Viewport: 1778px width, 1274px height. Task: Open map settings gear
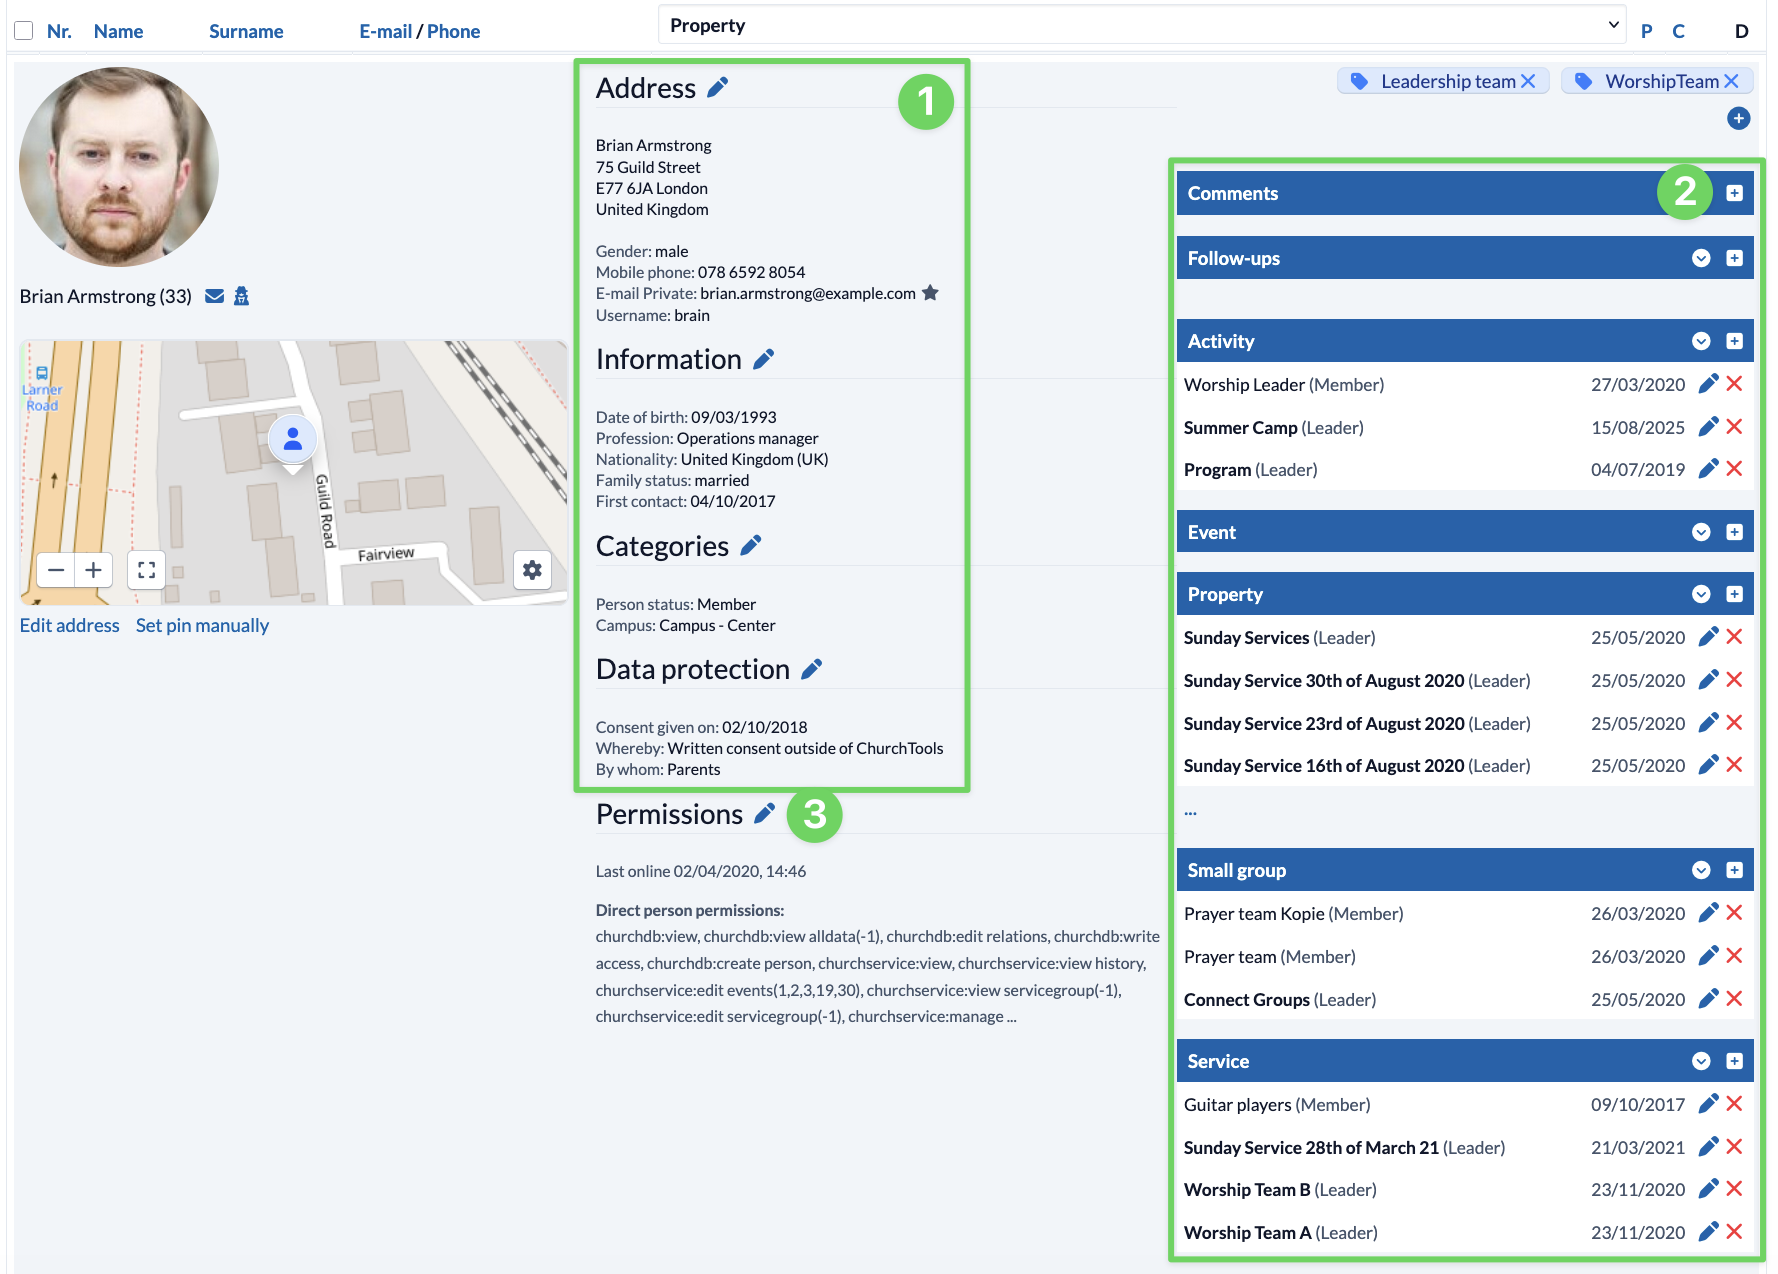pyautogui.click(x=532, y=570)
